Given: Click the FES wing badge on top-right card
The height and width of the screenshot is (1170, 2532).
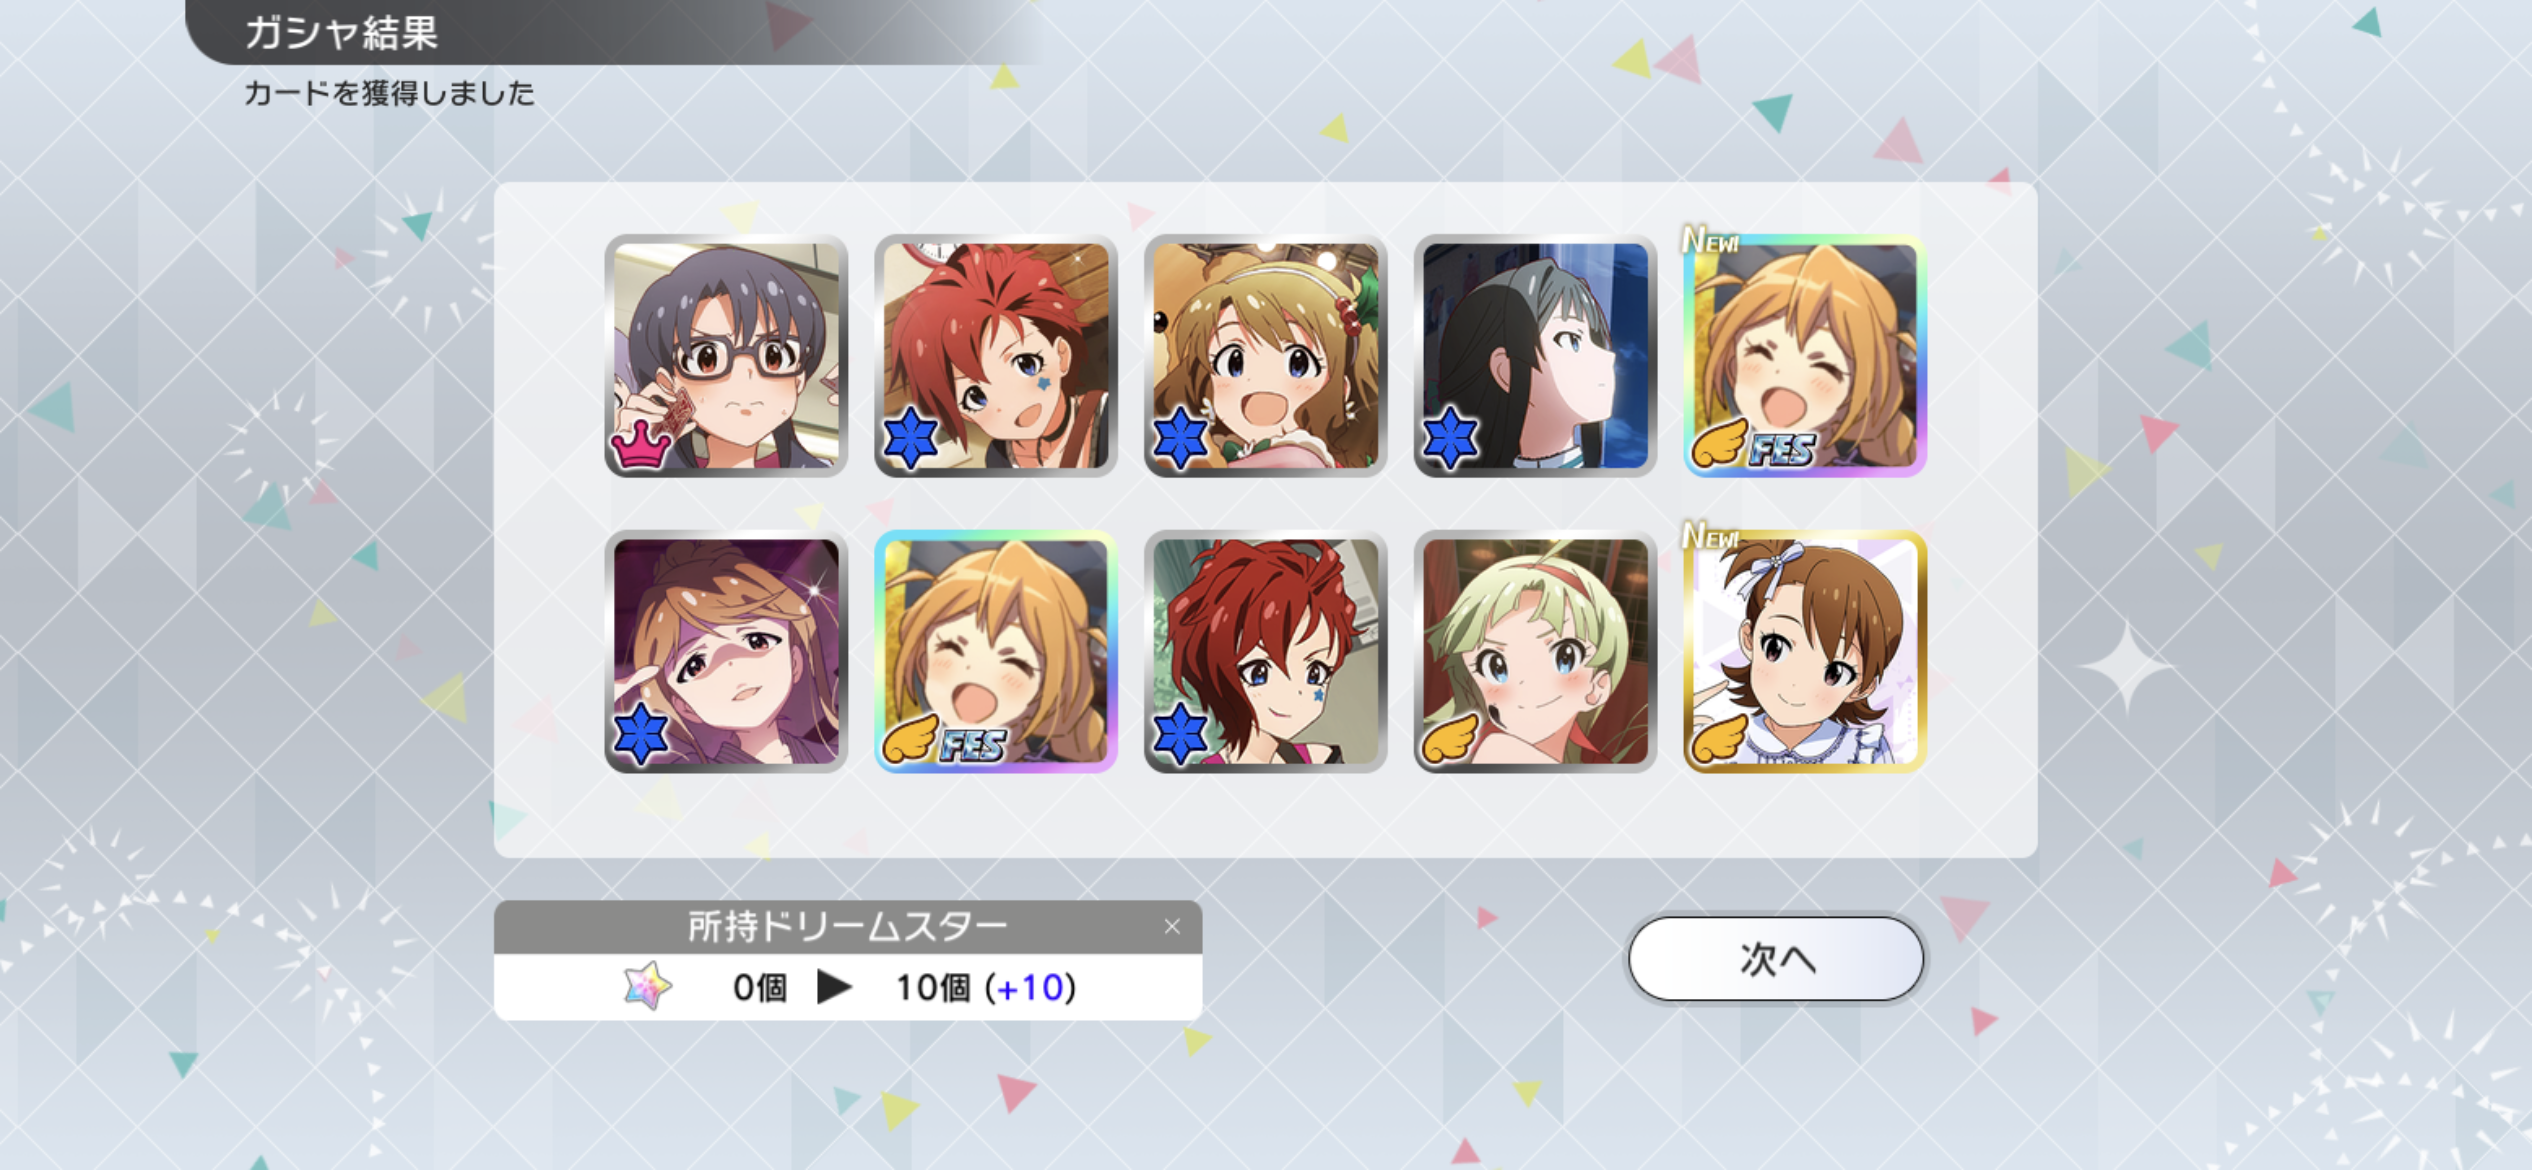Looking at the screenshot, I should (x=1753, y=445).
